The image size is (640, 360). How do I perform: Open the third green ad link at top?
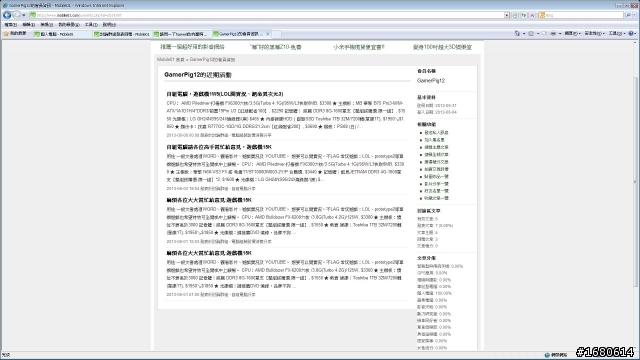coord(359,47)
